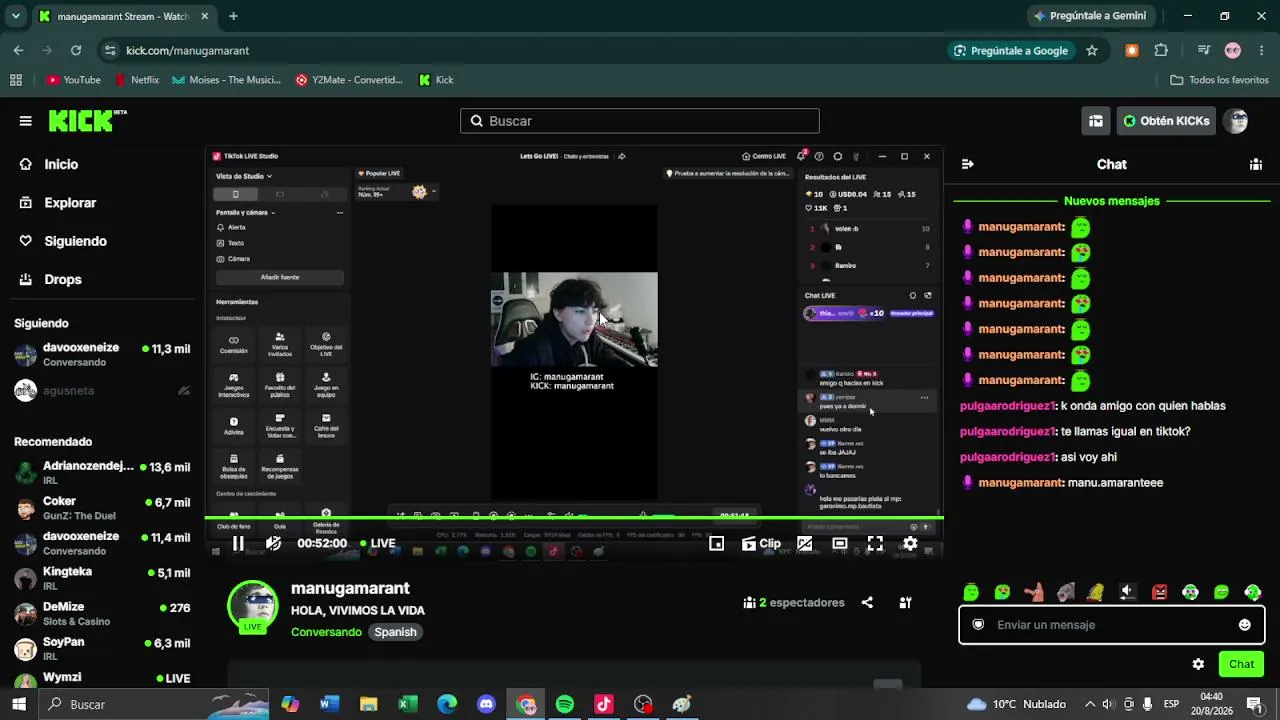The height and width of the screenshot is (720, 1280).
Task: Jump to the LIVE indicator in player
Action: pyautogui.click(x=376, y=543)
